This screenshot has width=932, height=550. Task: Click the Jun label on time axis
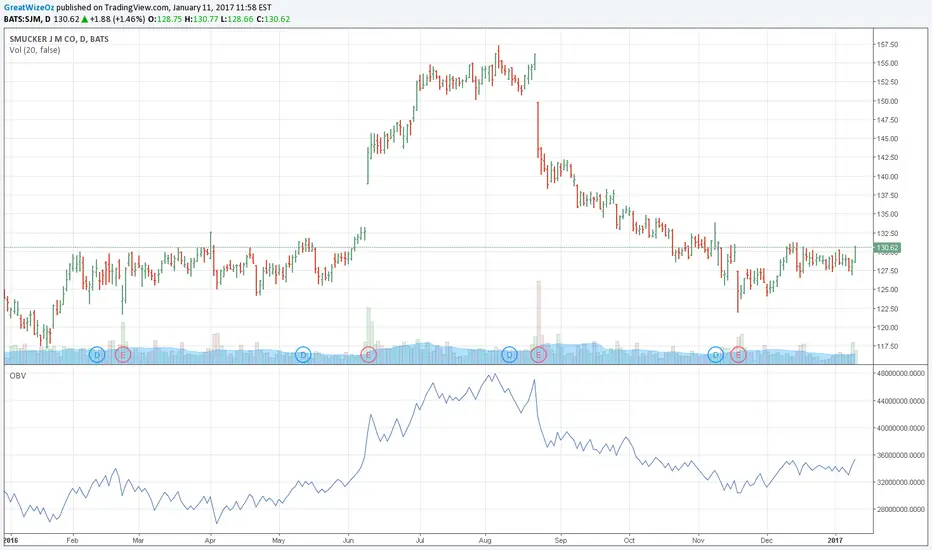(x=348, y=540)
